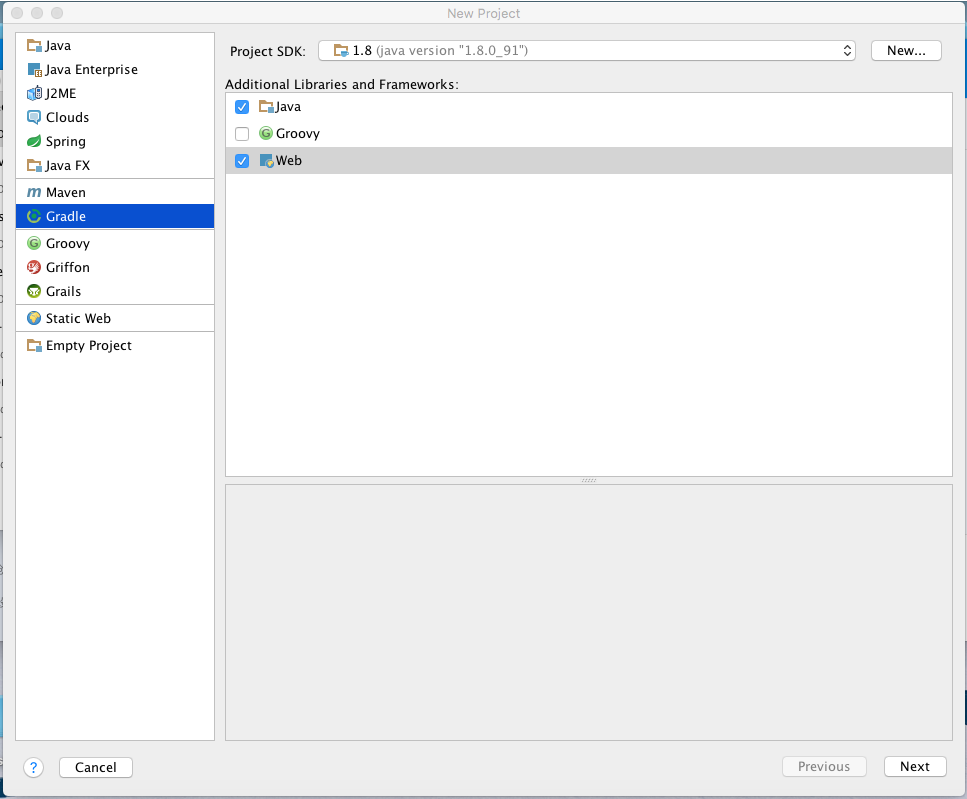Enable the Groovy framework checkbox
967x799 pixels.
[x=242, y=134]
